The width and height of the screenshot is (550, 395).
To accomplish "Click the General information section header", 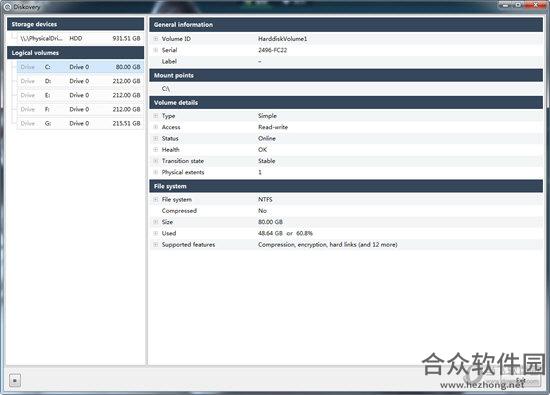I will 346,25.
